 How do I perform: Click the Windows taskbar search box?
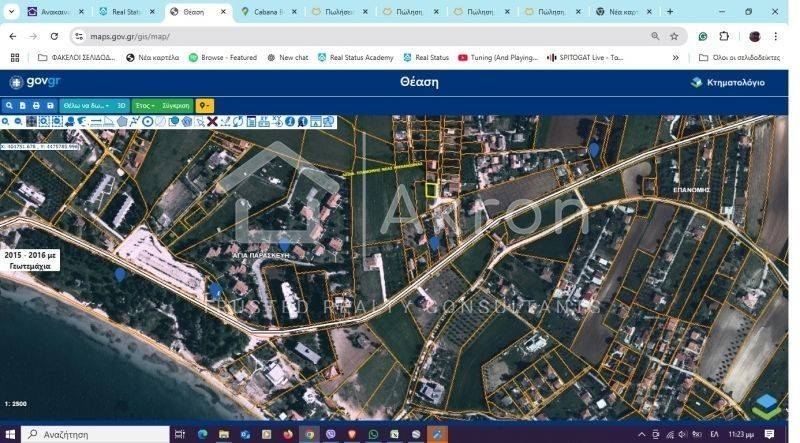pyautogui.click(x=95, y=434)
